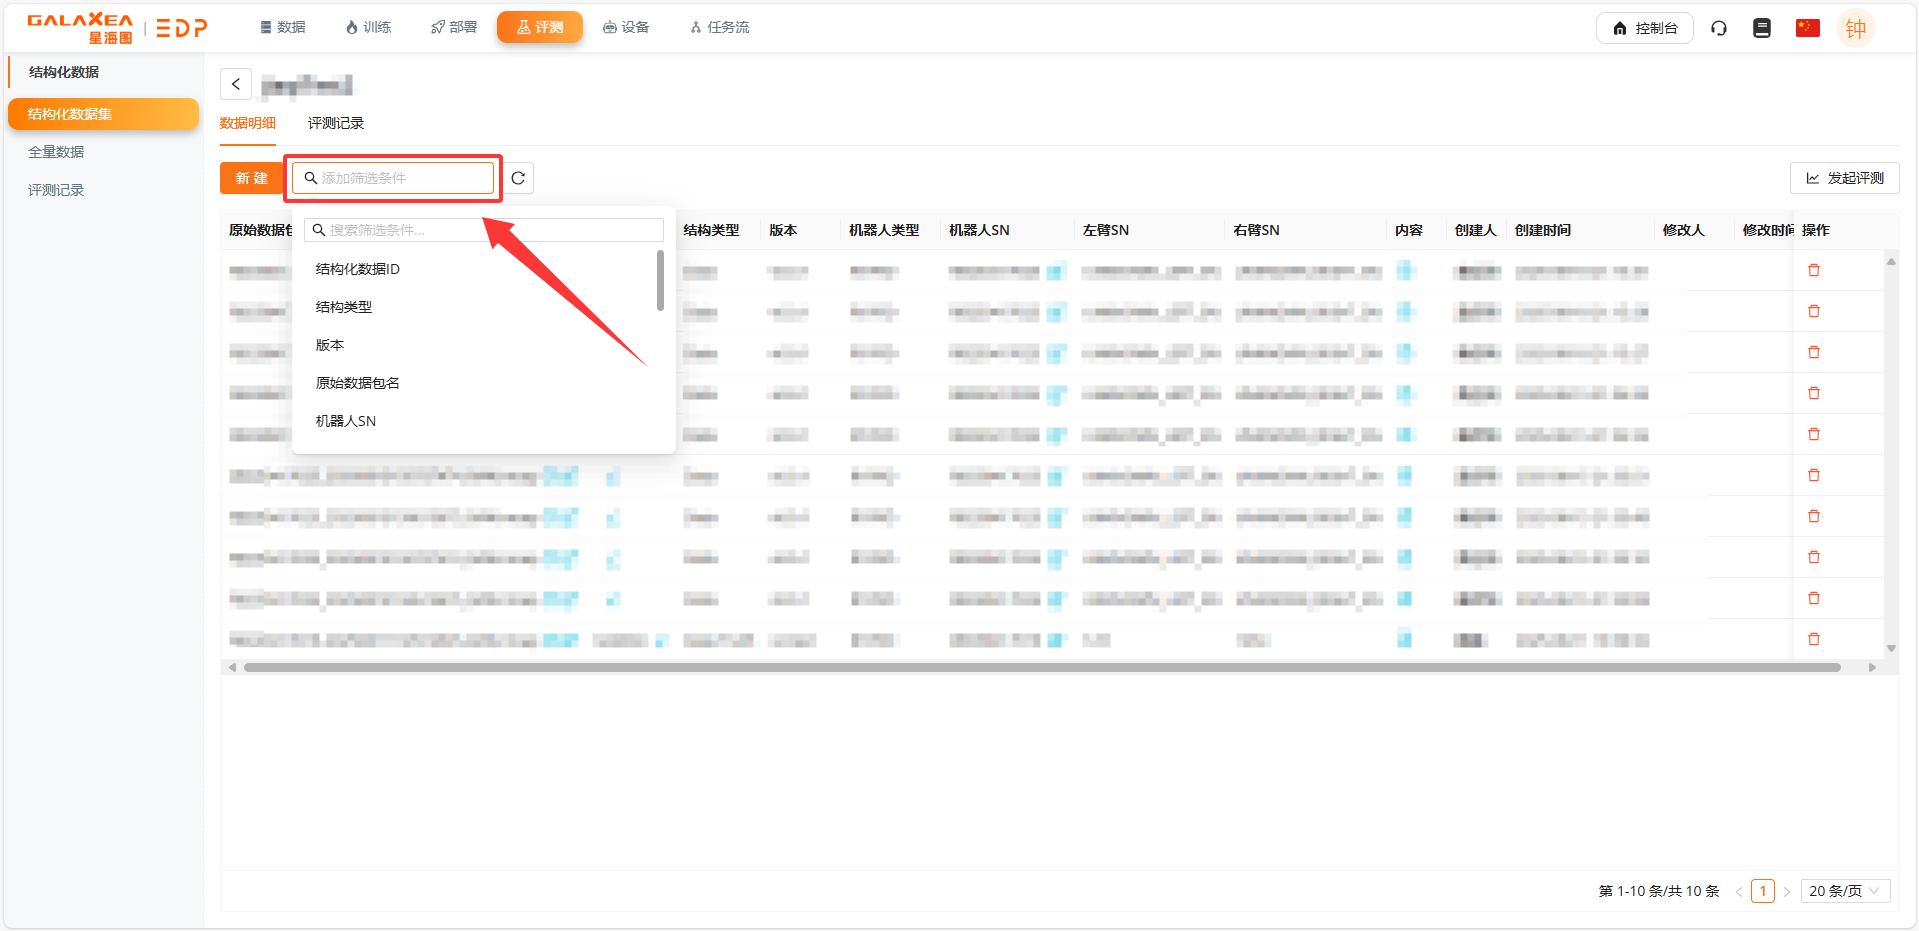
Task: Click the refresh icon beside filter box
Action: [518, 178]
